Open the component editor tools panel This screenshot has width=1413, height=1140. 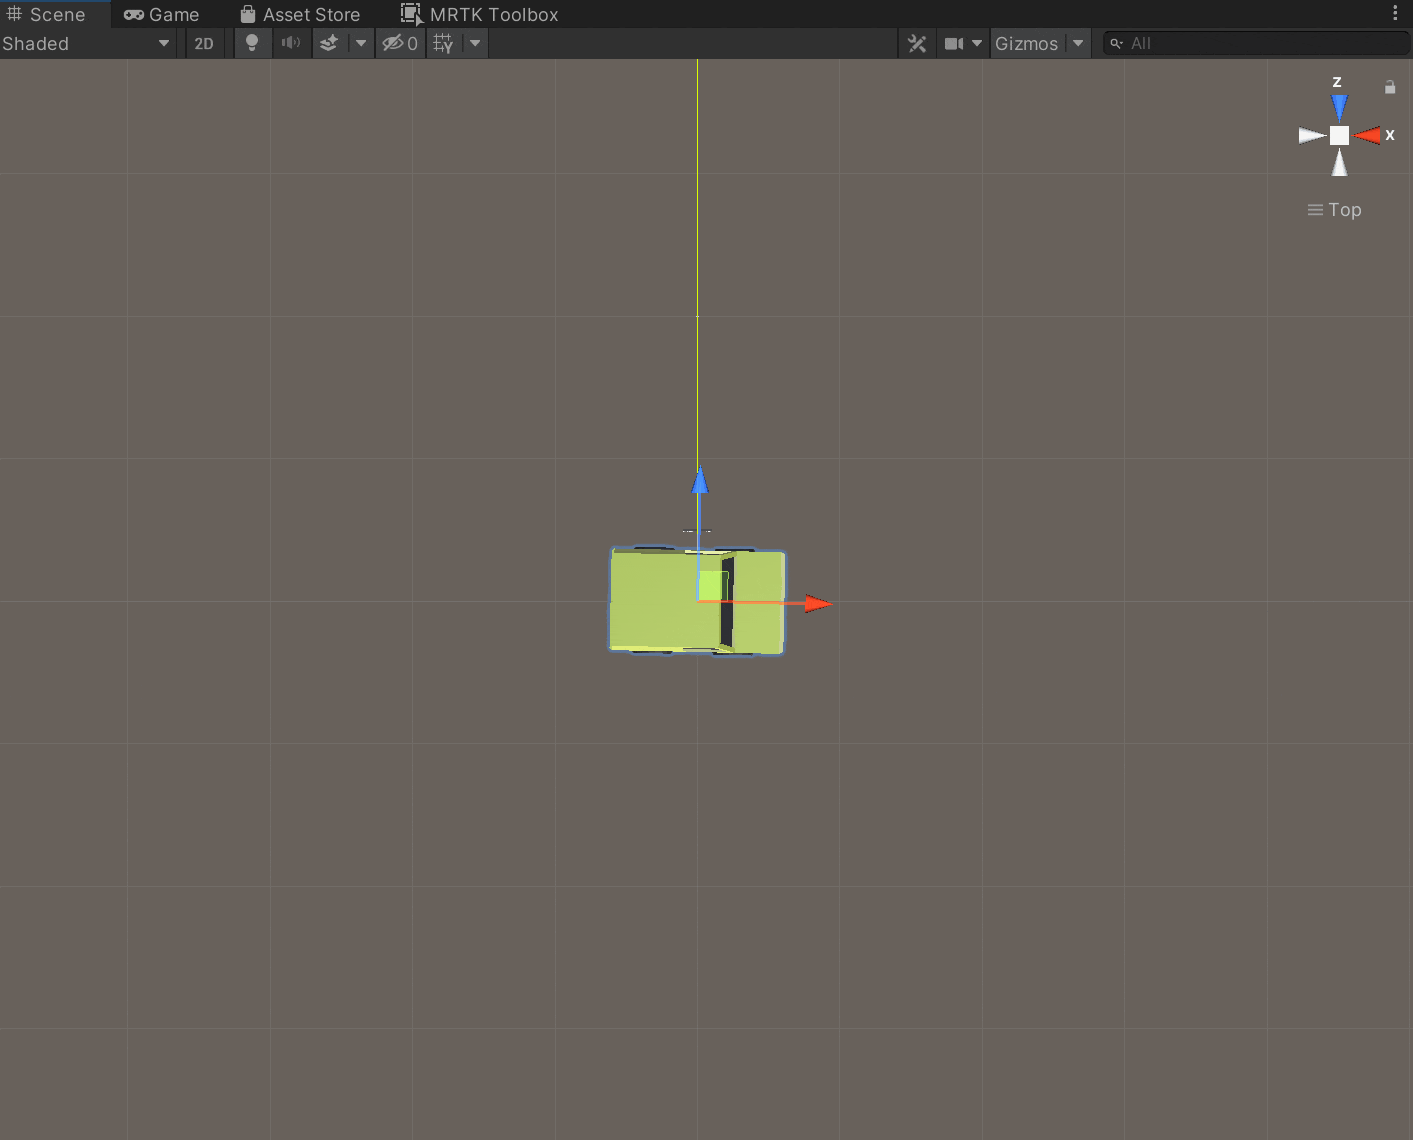click(x=916, y=43)
